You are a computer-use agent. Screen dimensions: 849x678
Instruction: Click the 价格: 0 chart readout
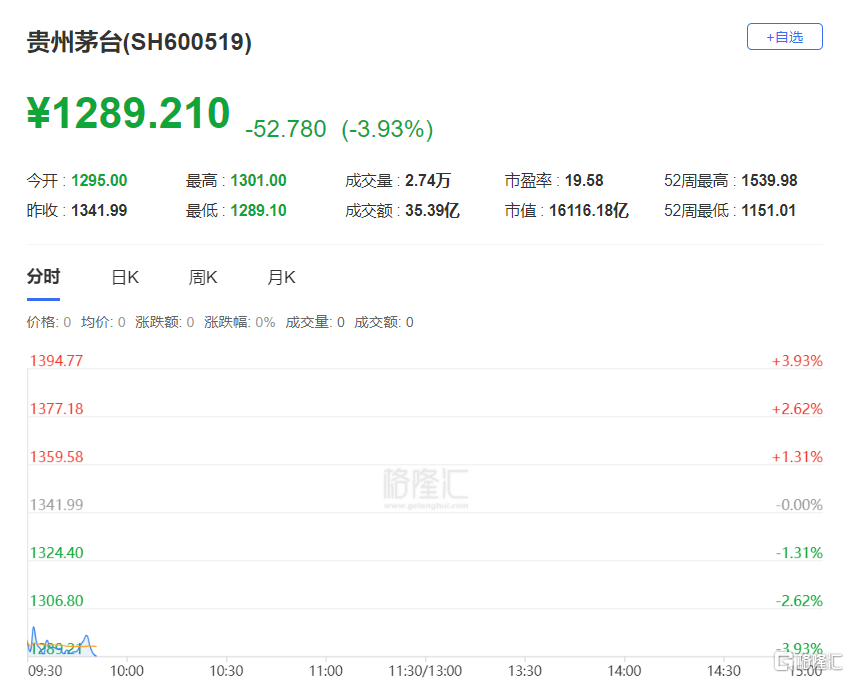tap(49, 323)
